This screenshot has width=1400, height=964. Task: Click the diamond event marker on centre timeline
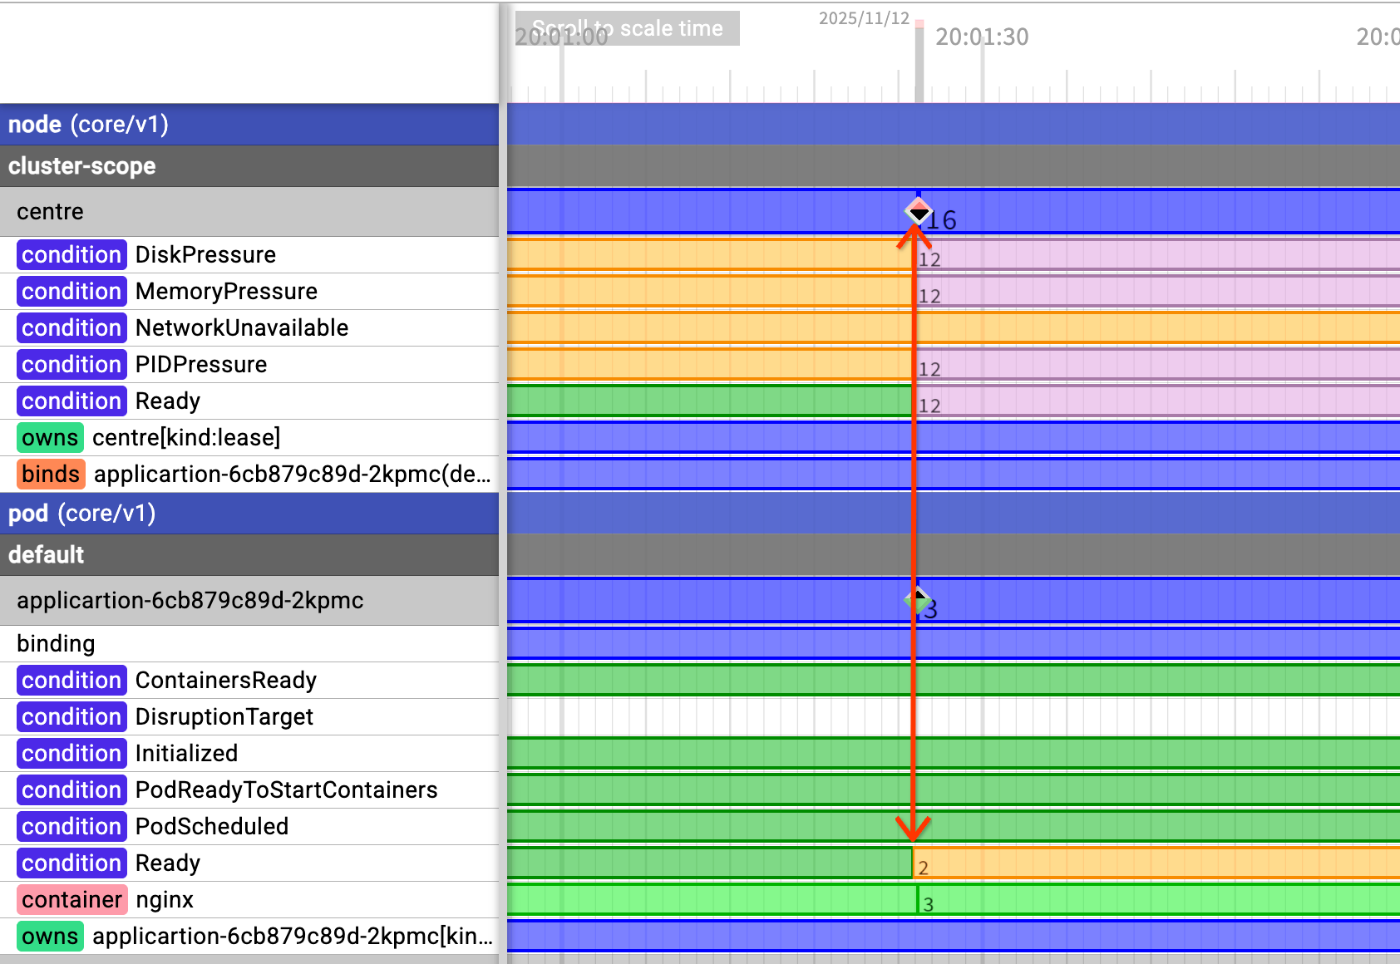click(x=918, y=211)
